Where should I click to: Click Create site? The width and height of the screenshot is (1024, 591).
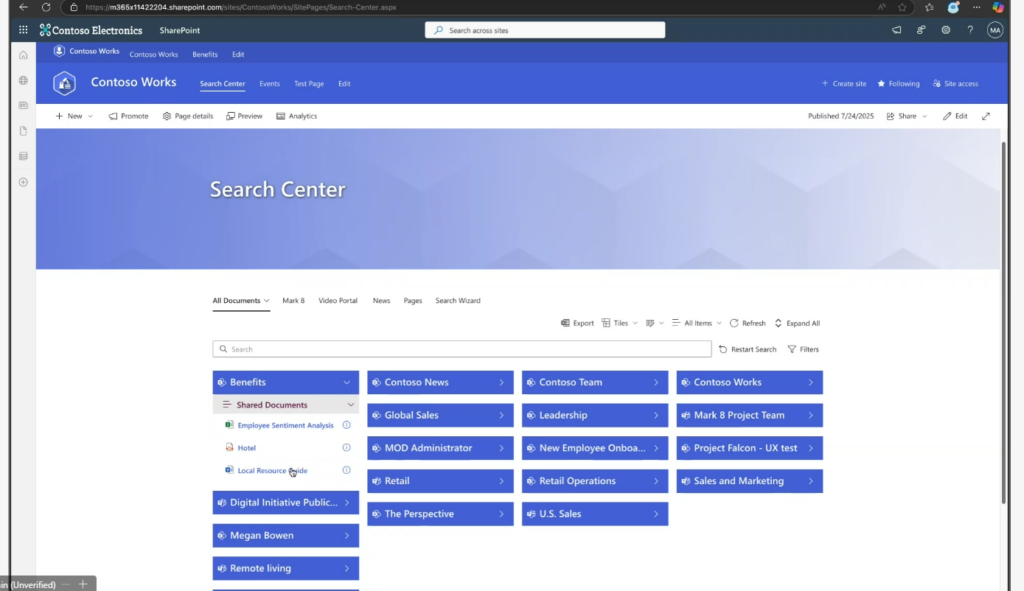pyautogui.click(x=844, y=84)
